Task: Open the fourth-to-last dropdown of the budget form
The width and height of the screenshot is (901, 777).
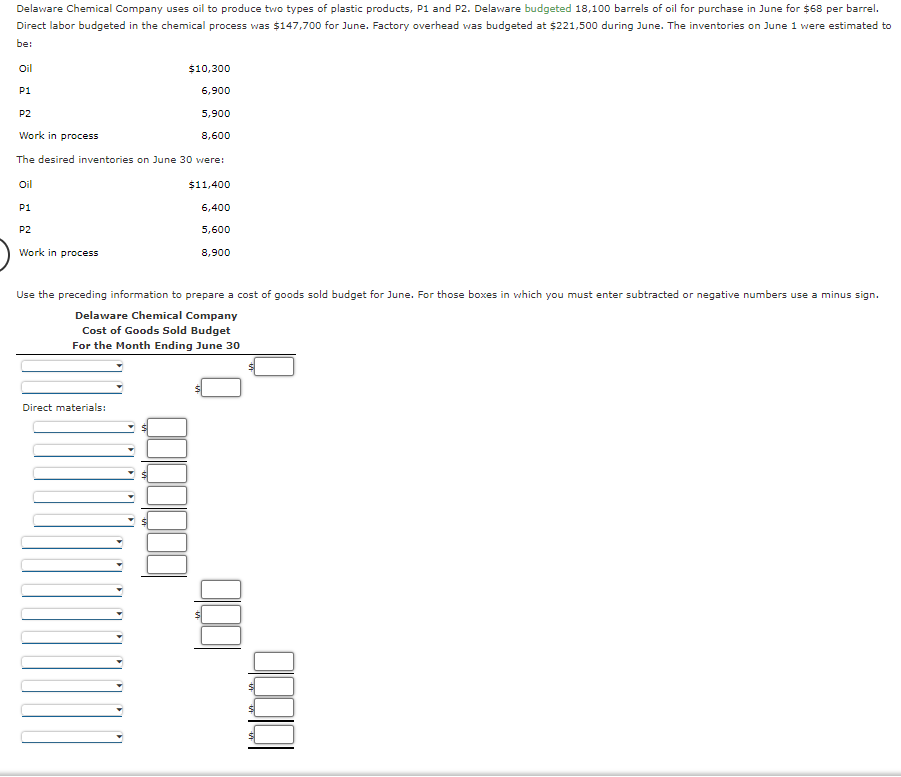Action: click(x=72, y=662)
